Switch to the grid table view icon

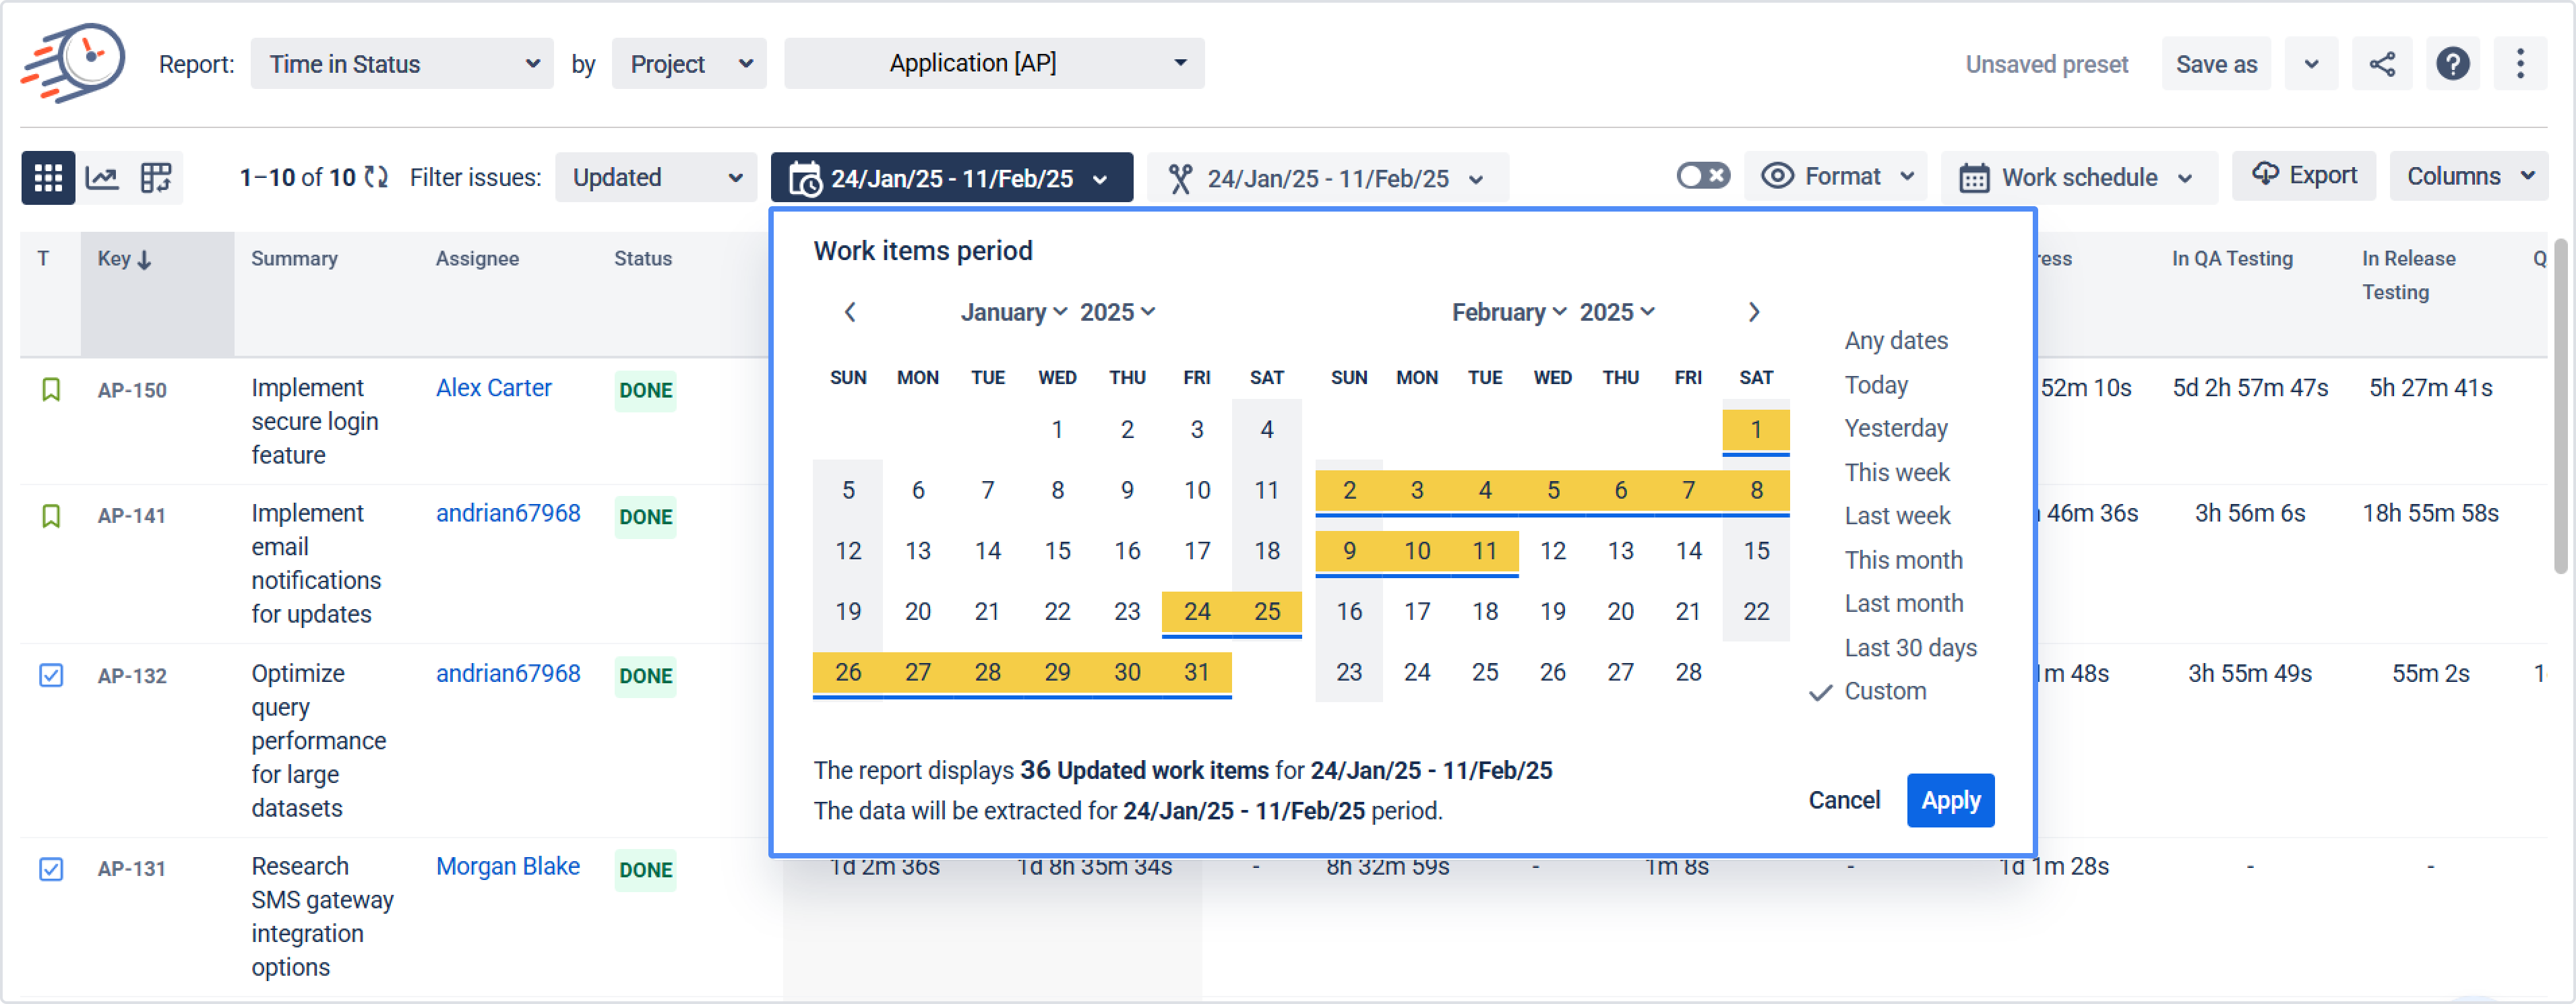[x=48, y=178]
